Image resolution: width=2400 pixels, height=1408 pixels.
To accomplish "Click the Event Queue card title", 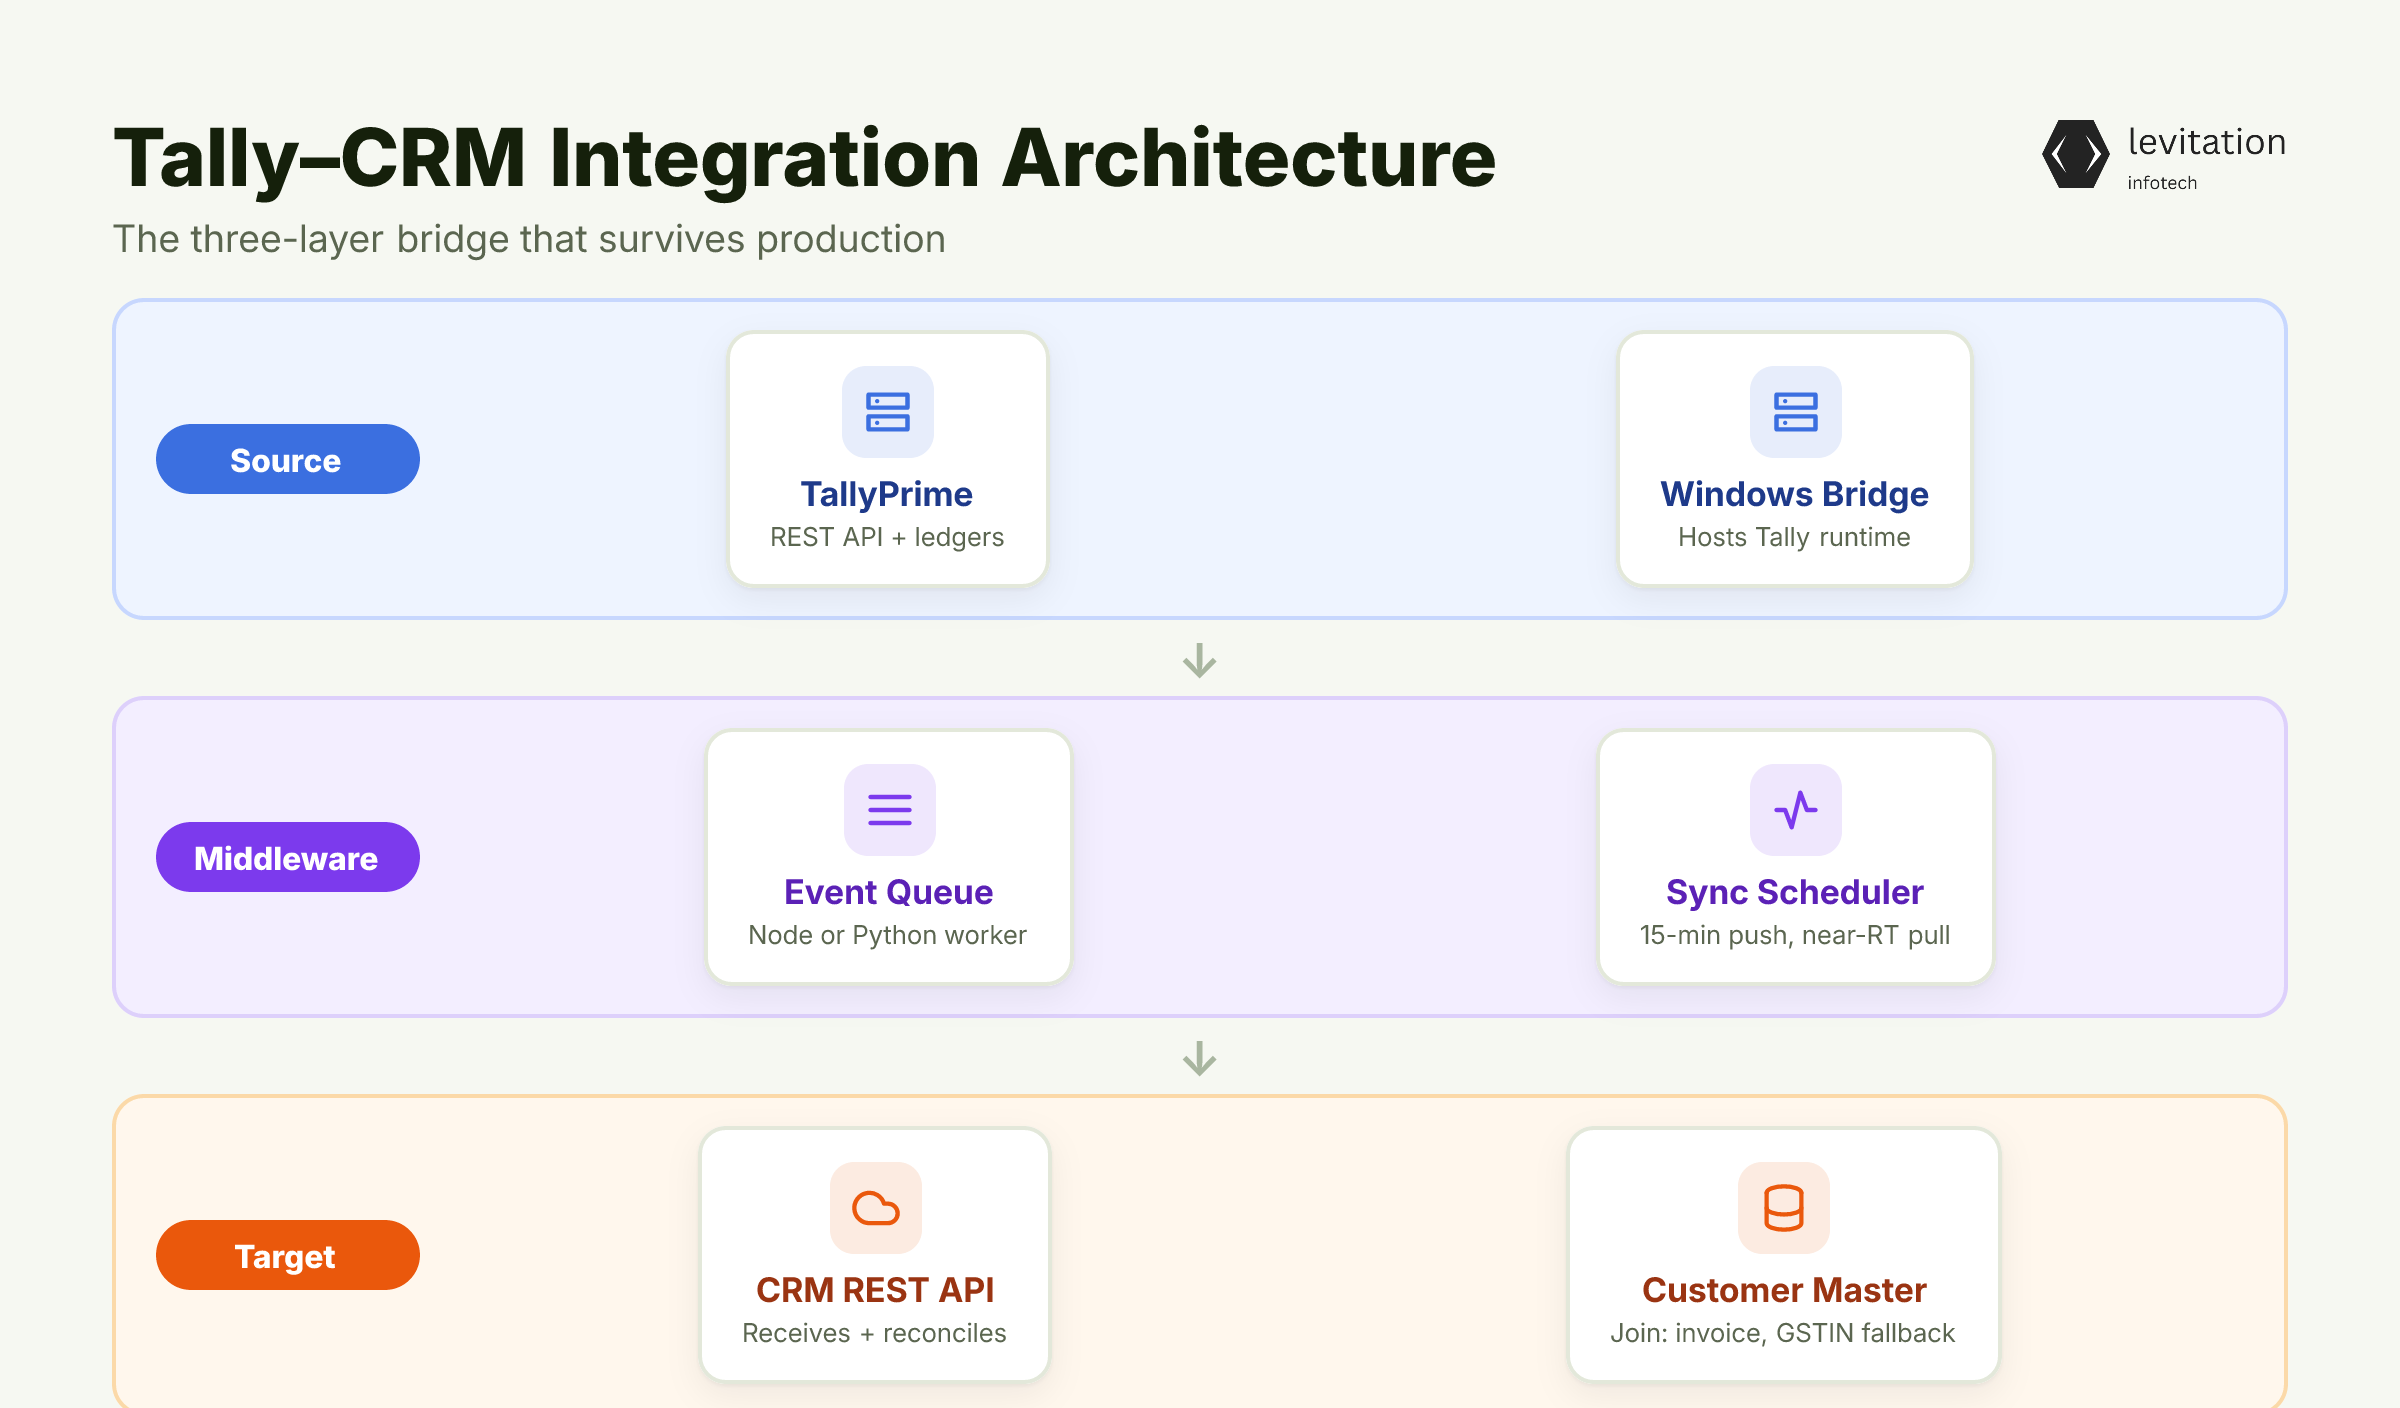I will point(889,892).
